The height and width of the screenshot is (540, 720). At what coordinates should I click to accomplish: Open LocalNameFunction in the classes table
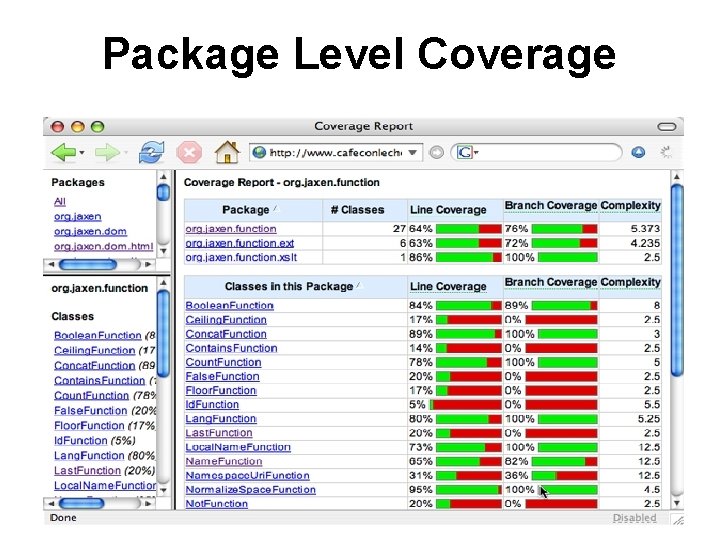pos(238,447)
